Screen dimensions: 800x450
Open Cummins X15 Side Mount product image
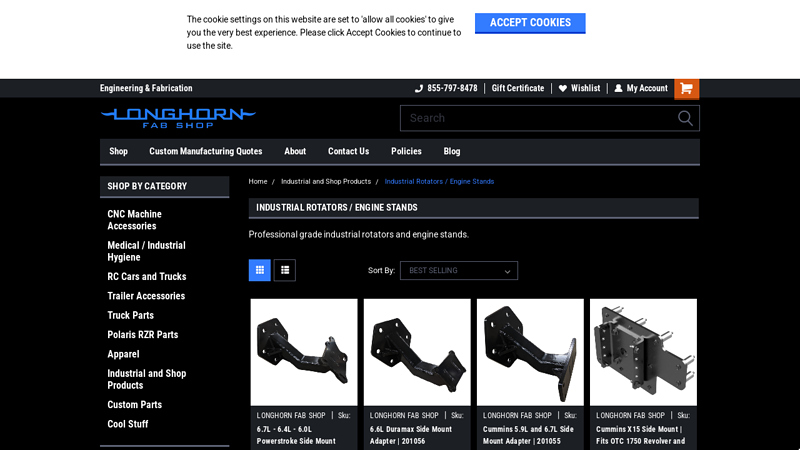click(643, 352)
